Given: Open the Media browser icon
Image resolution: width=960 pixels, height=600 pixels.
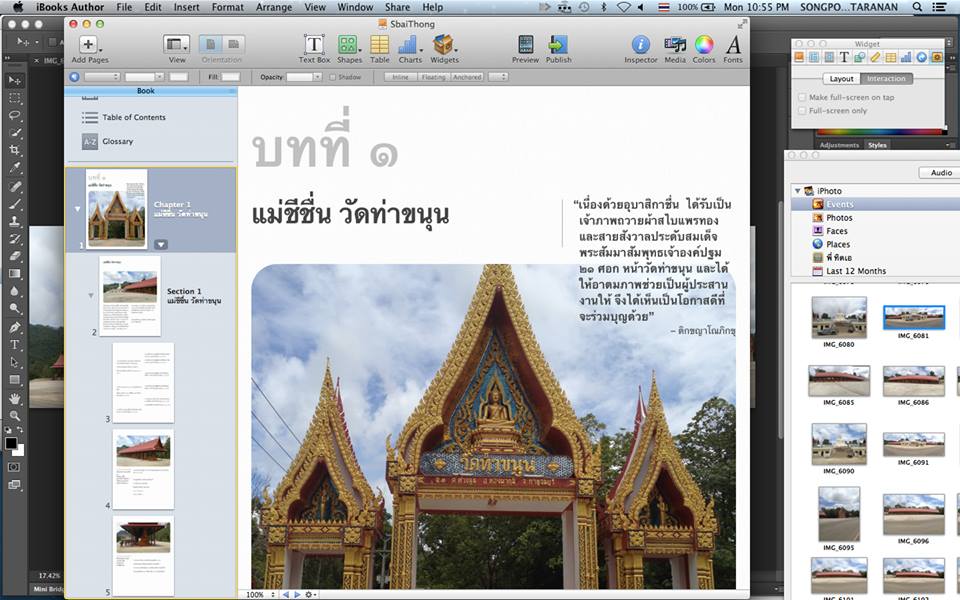Looking at the screenshot, I should (675, 45).
